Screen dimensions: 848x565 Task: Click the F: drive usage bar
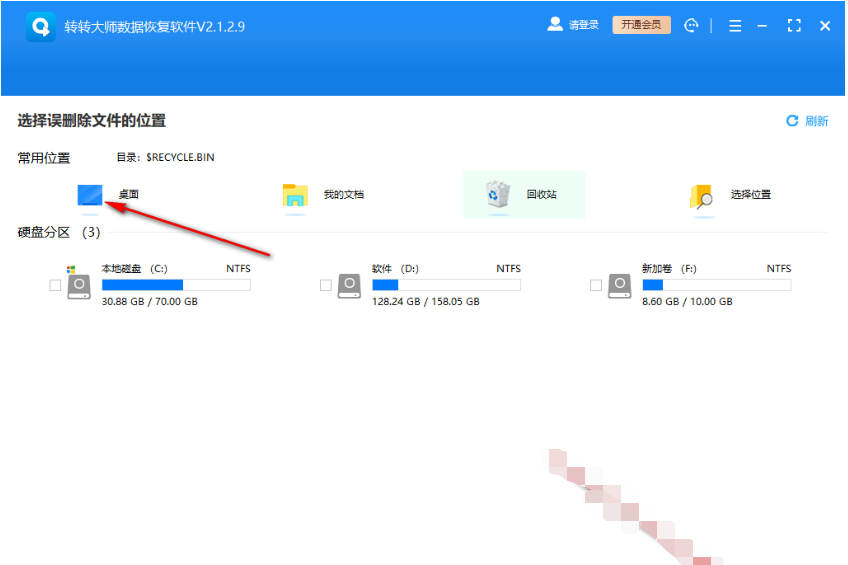click(x=717, y=285)
